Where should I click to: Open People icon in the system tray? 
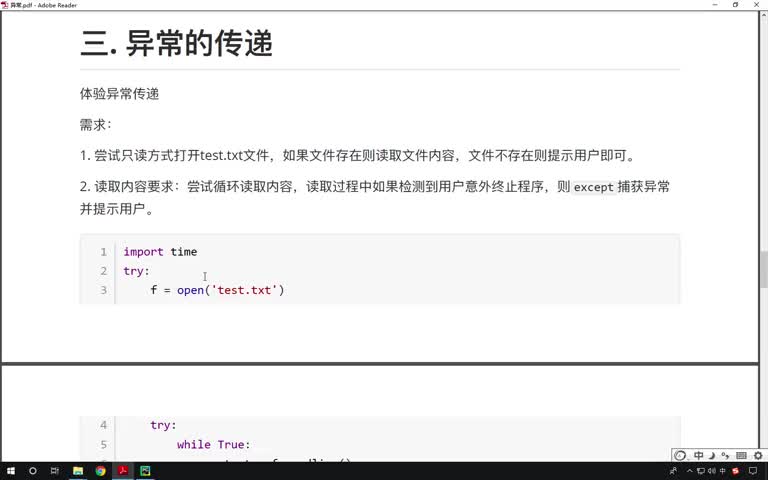point(674,471)
